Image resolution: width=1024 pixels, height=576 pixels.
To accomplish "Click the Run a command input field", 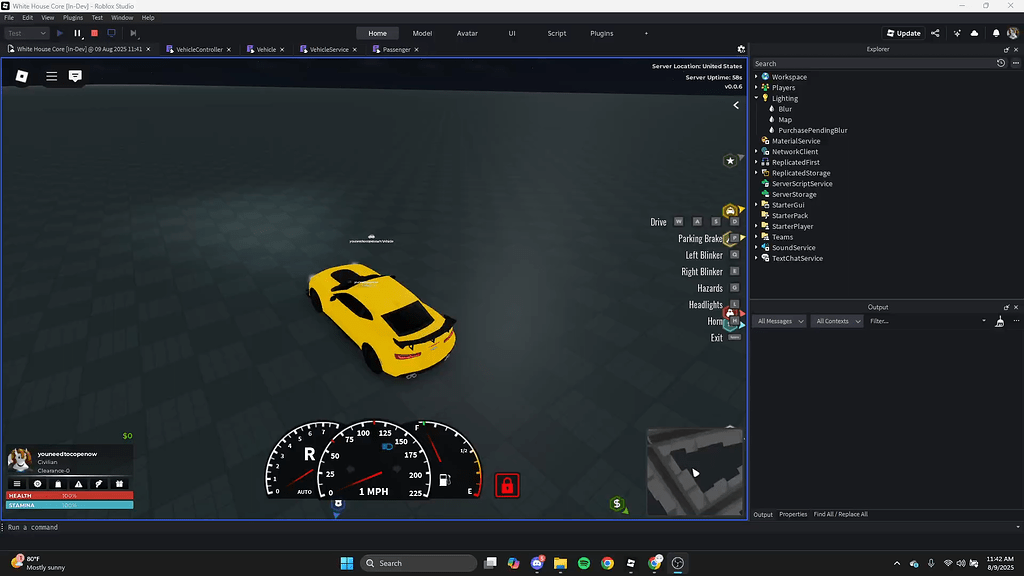I will (100, 525).
